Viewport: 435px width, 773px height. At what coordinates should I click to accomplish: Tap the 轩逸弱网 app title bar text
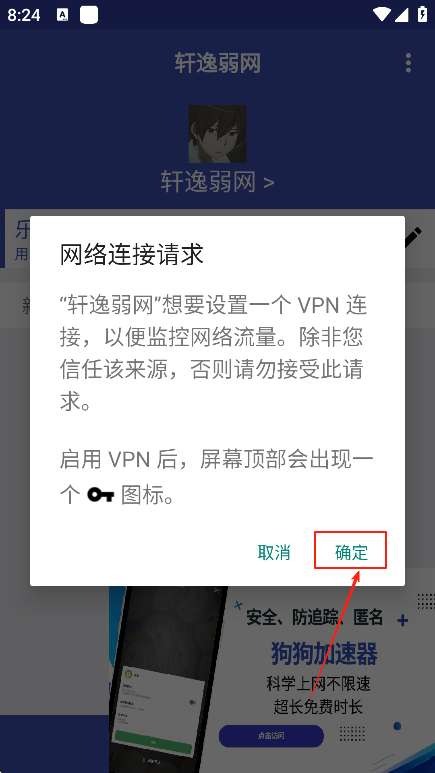pos(218,63)
